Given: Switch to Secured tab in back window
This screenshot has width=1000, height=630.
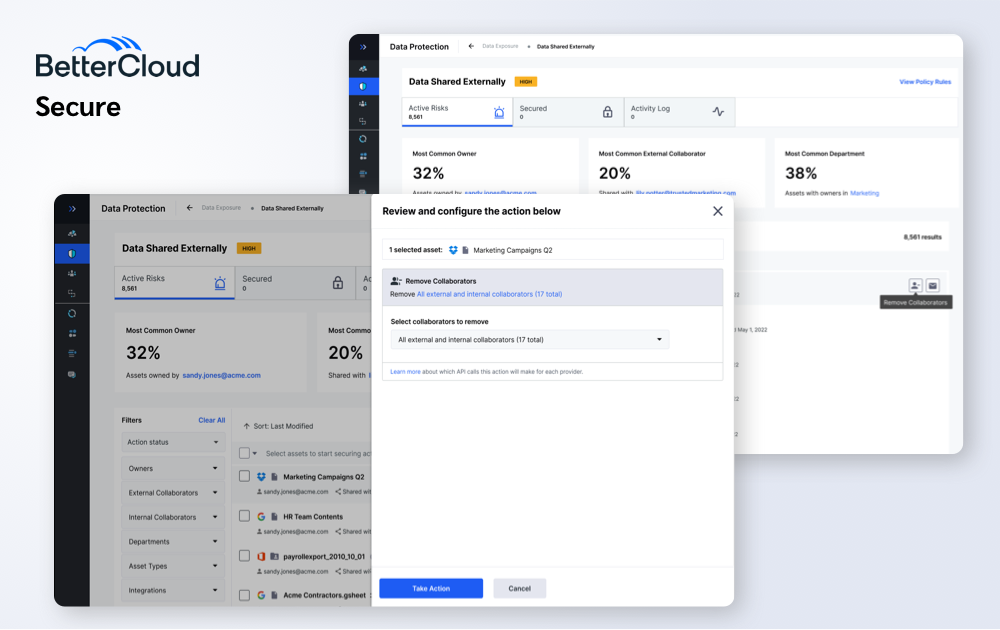Looking at the screenshot, I should pos(568,112).
